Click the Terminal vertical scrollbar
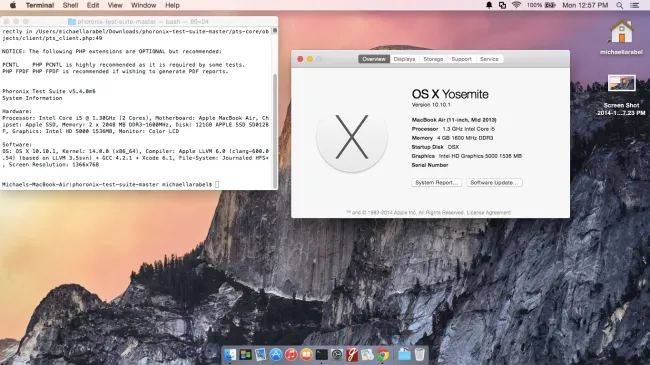This screenshot has width=650, height=365. (274, 131)
